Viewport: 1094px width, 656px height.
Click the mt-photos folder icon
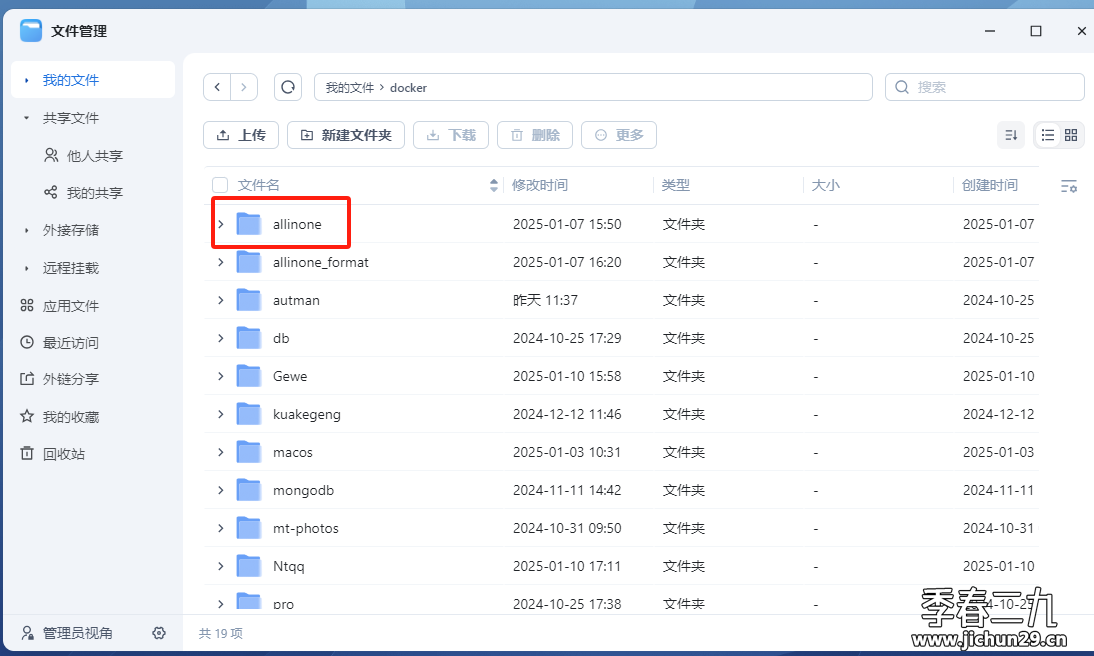coord(248,528)
